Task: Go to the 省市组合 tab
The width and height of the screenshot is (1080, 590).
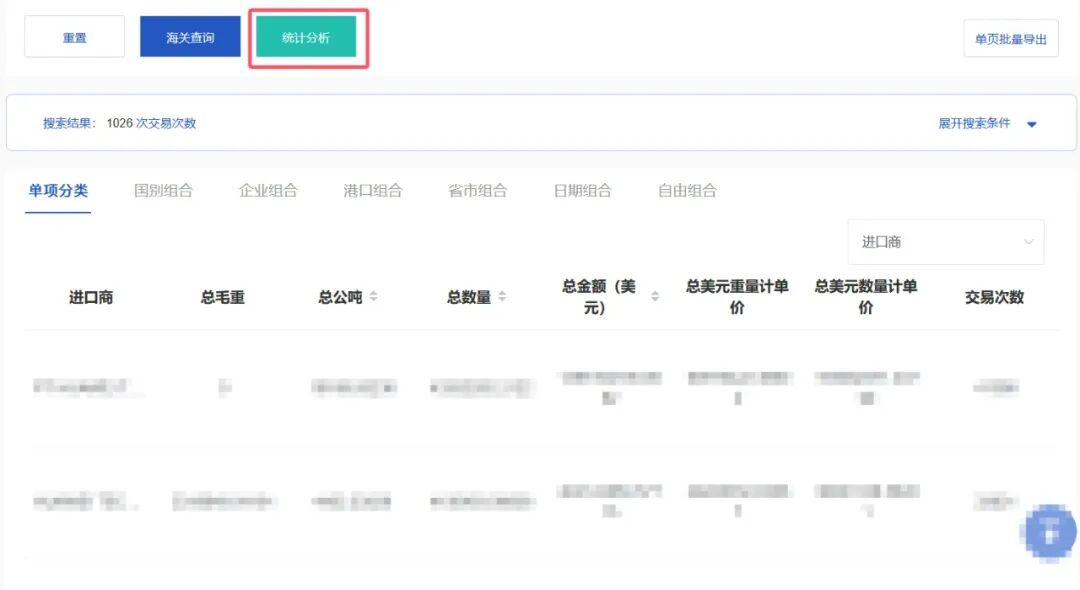Action: click(477, 190)
